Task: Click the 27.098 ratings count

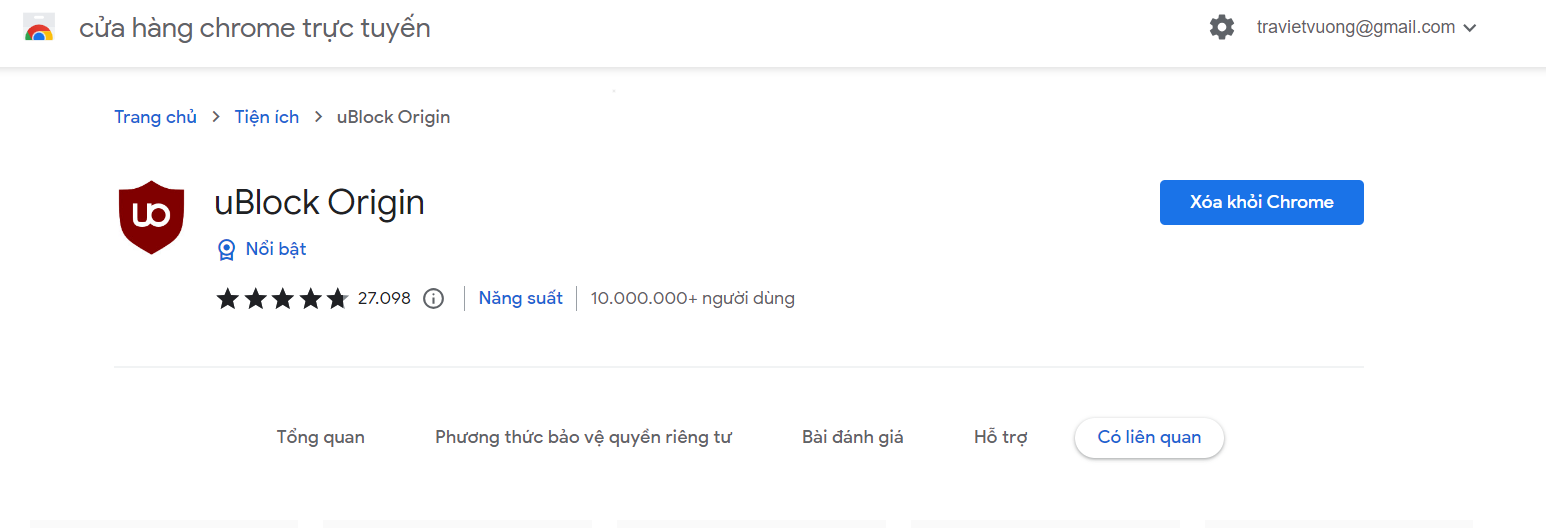Action: click(384, 298)
